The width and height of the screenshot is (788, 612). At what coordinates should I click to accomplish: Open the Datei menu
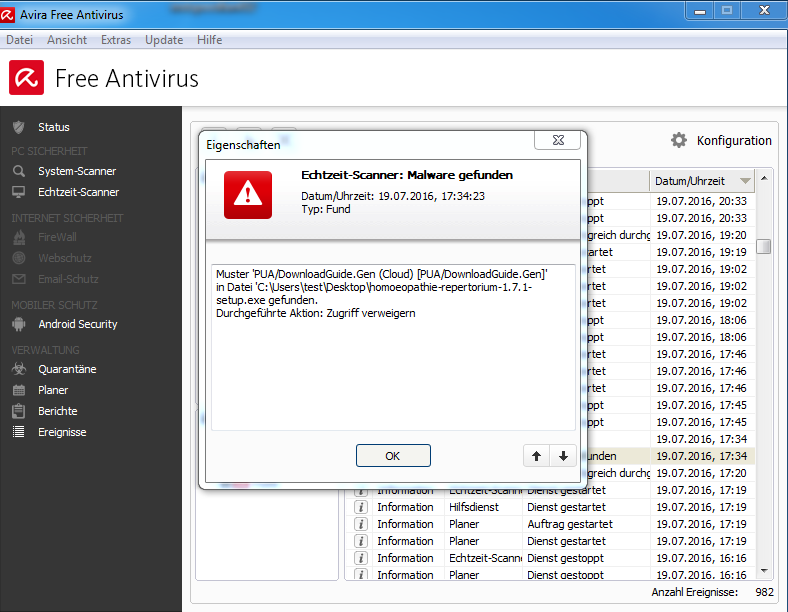pos(20,40)
